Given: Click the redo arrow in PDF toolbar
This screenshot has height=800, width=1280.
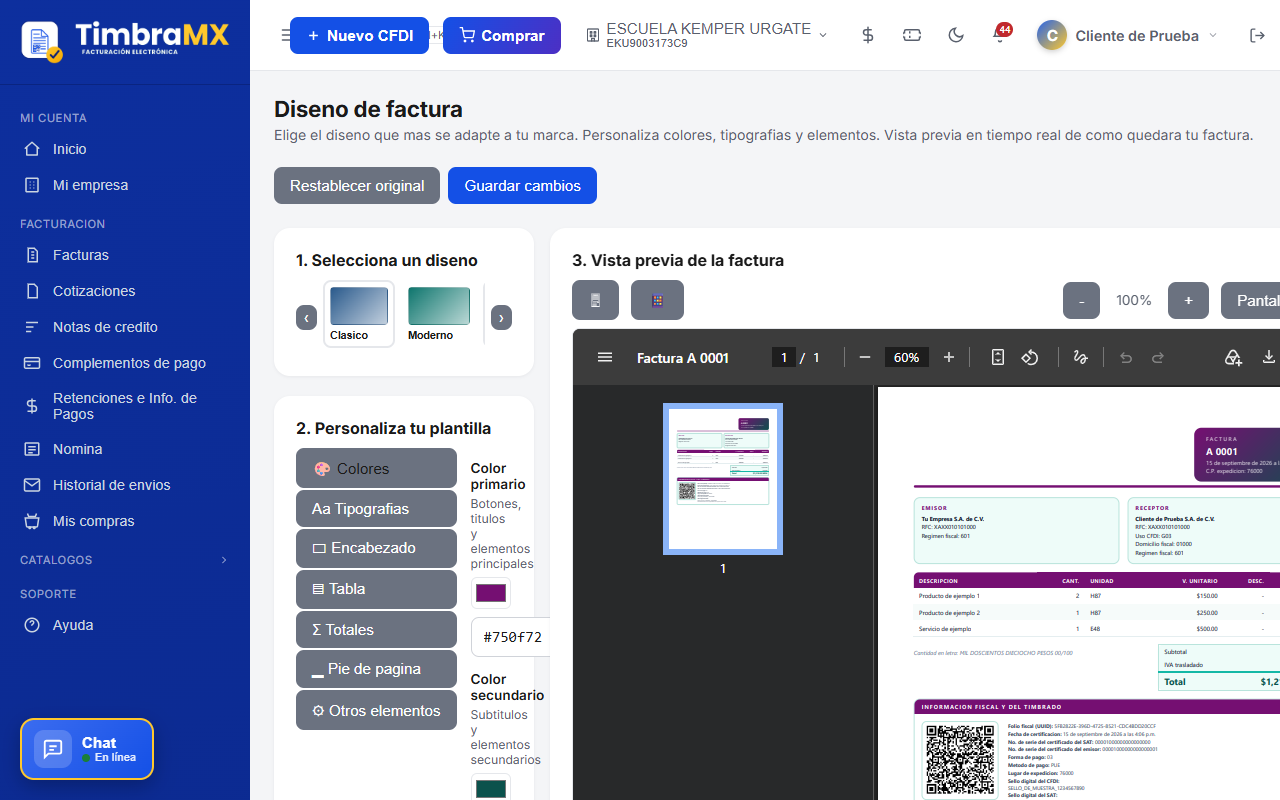Looking at the screenshot, I should click(1158, 357).
